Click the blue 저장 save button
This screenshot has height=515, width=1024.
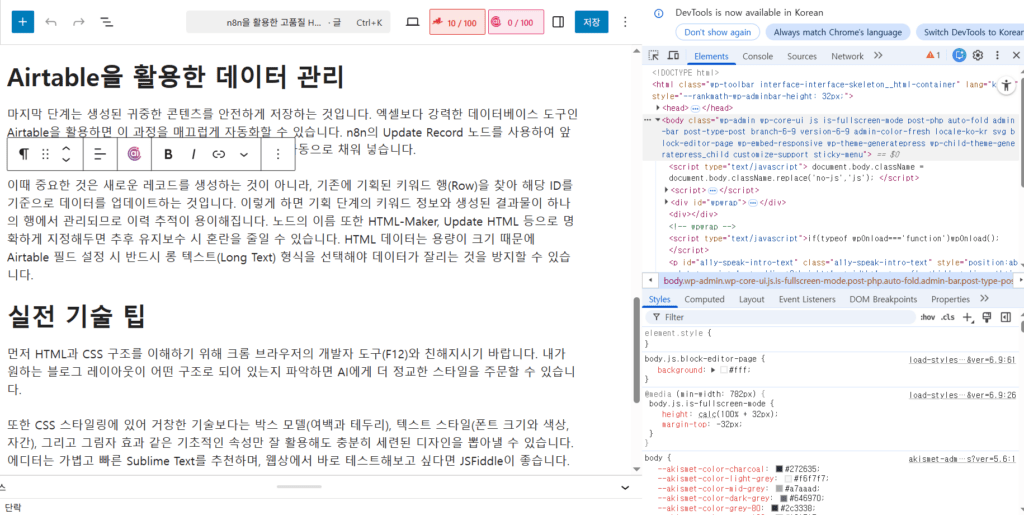click(592, 22)
